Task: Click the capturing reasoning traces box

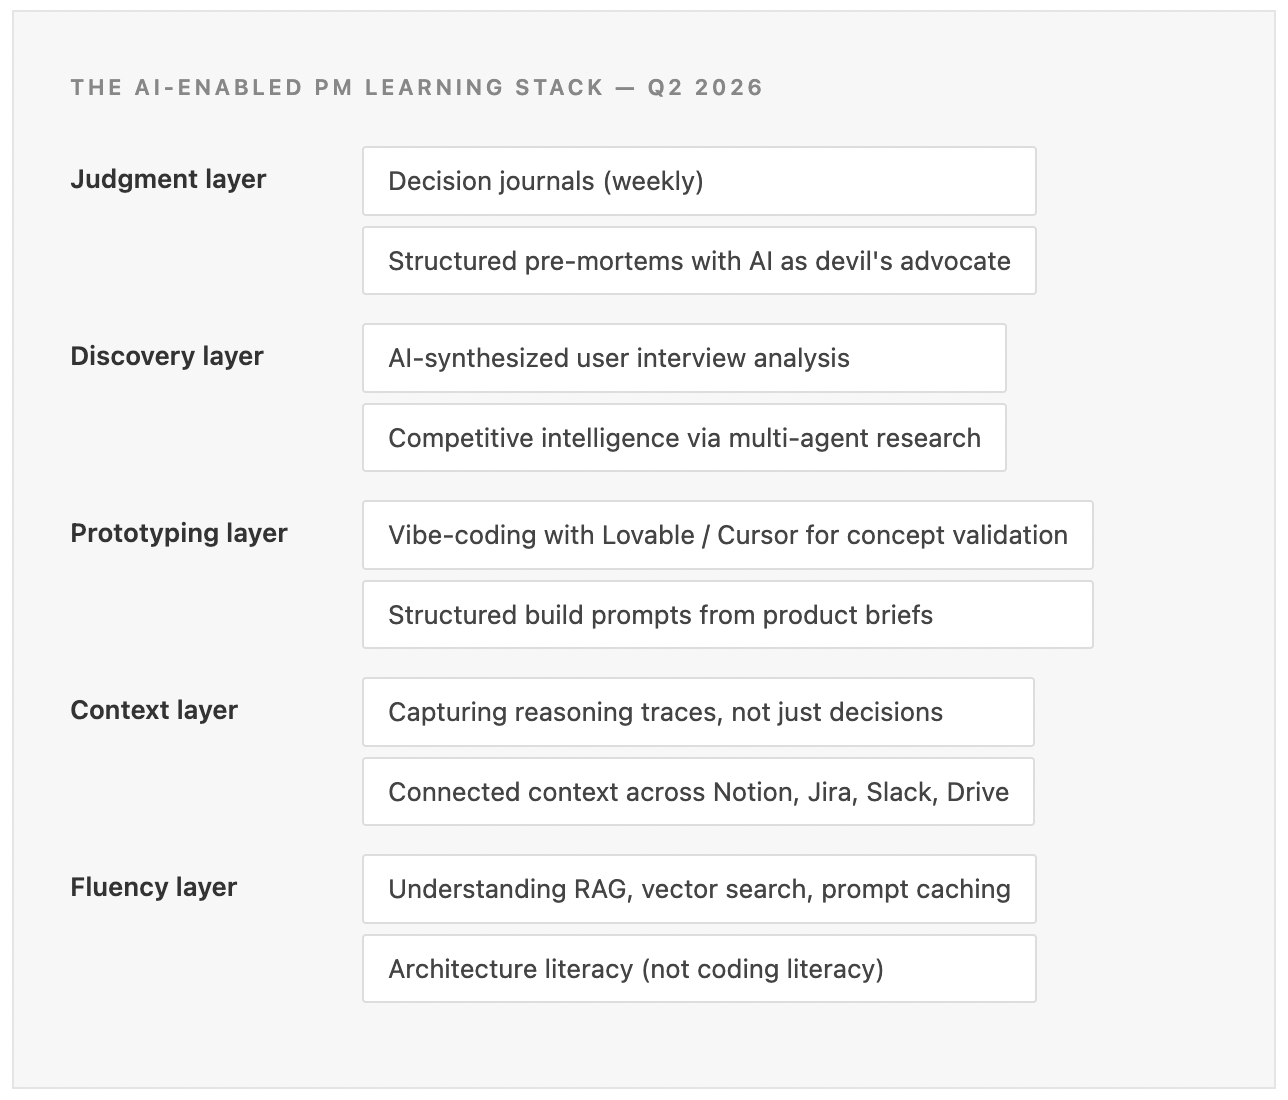Action: click(697, 712)
